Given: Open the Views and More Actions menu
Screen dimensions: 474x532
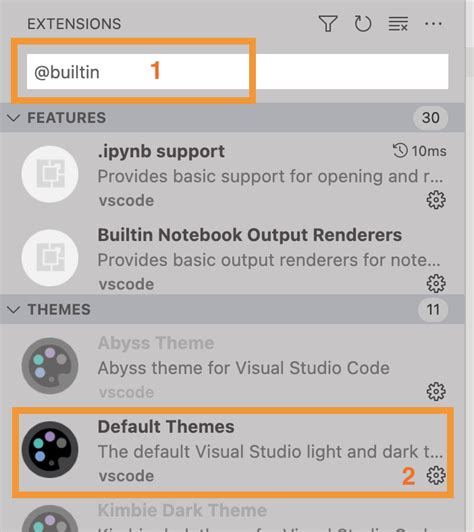Looking at the screenshot, I should [x=433, y=24].
